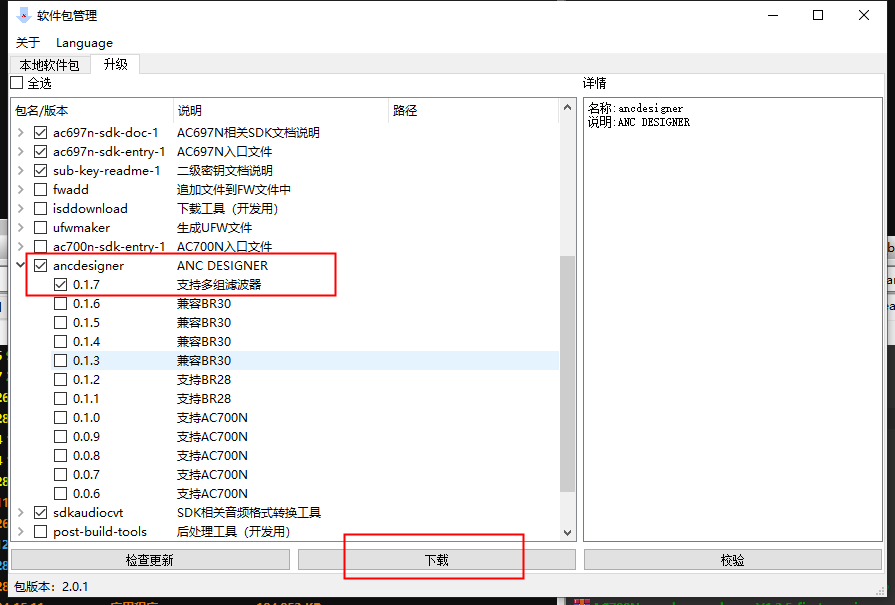Switch to the 本地软件包 tab
Image resolution: width=895 pixels, height=605 pixels.
point(50,65)
